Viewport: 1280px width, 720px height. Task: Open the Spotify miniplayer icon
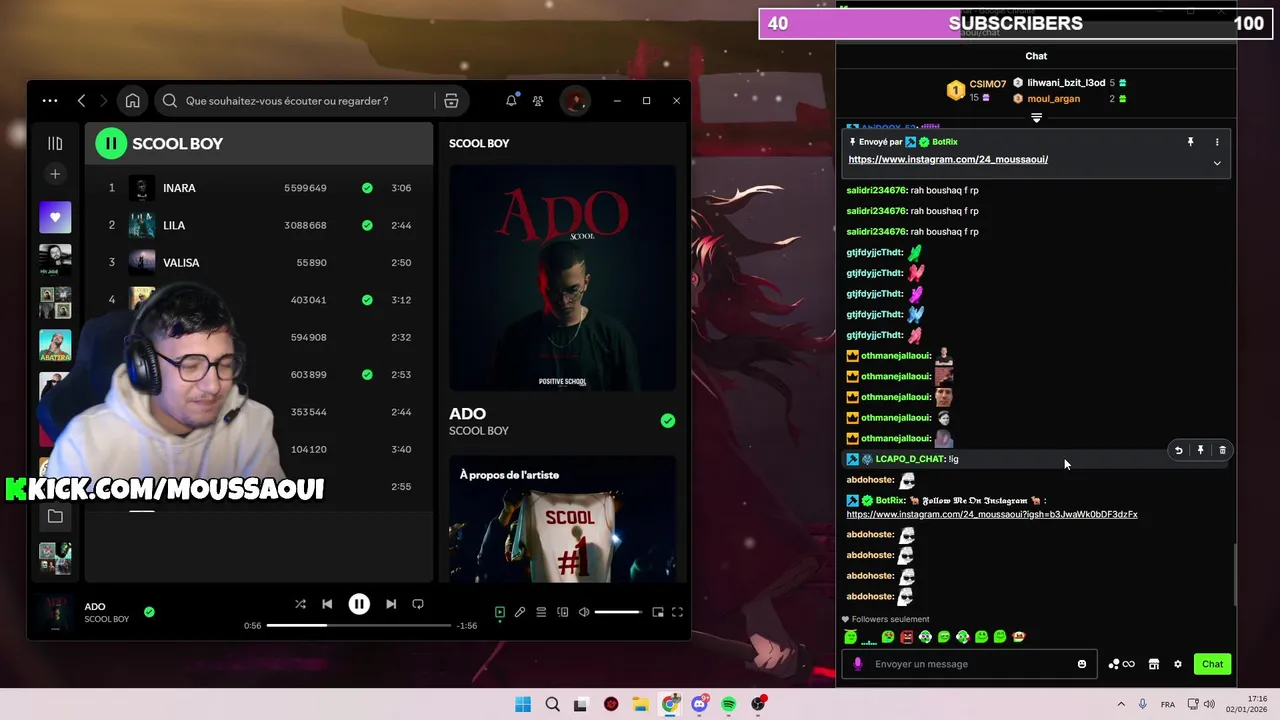658,612
